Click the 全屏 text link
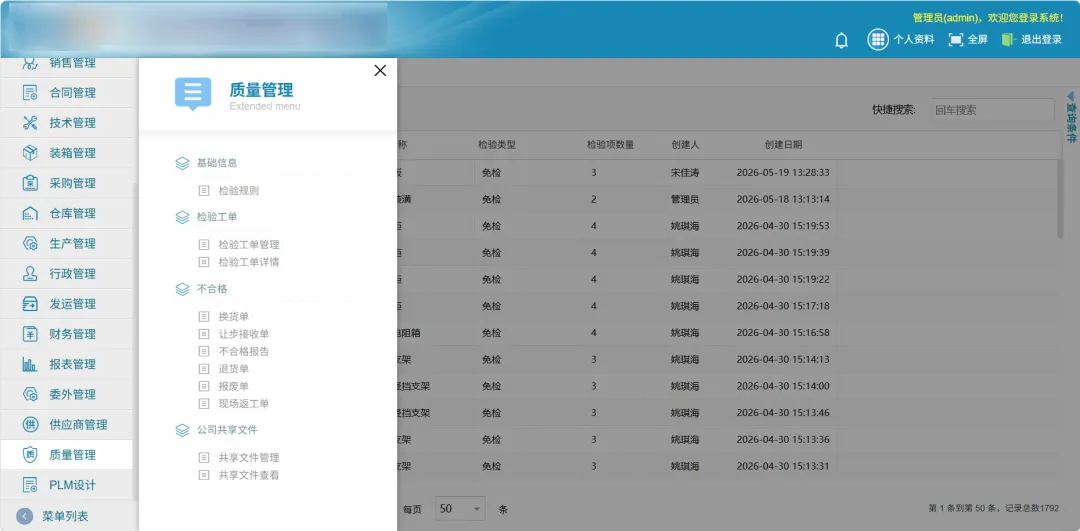The height and width of the screenshot is (531, 1080). (977, 40)
